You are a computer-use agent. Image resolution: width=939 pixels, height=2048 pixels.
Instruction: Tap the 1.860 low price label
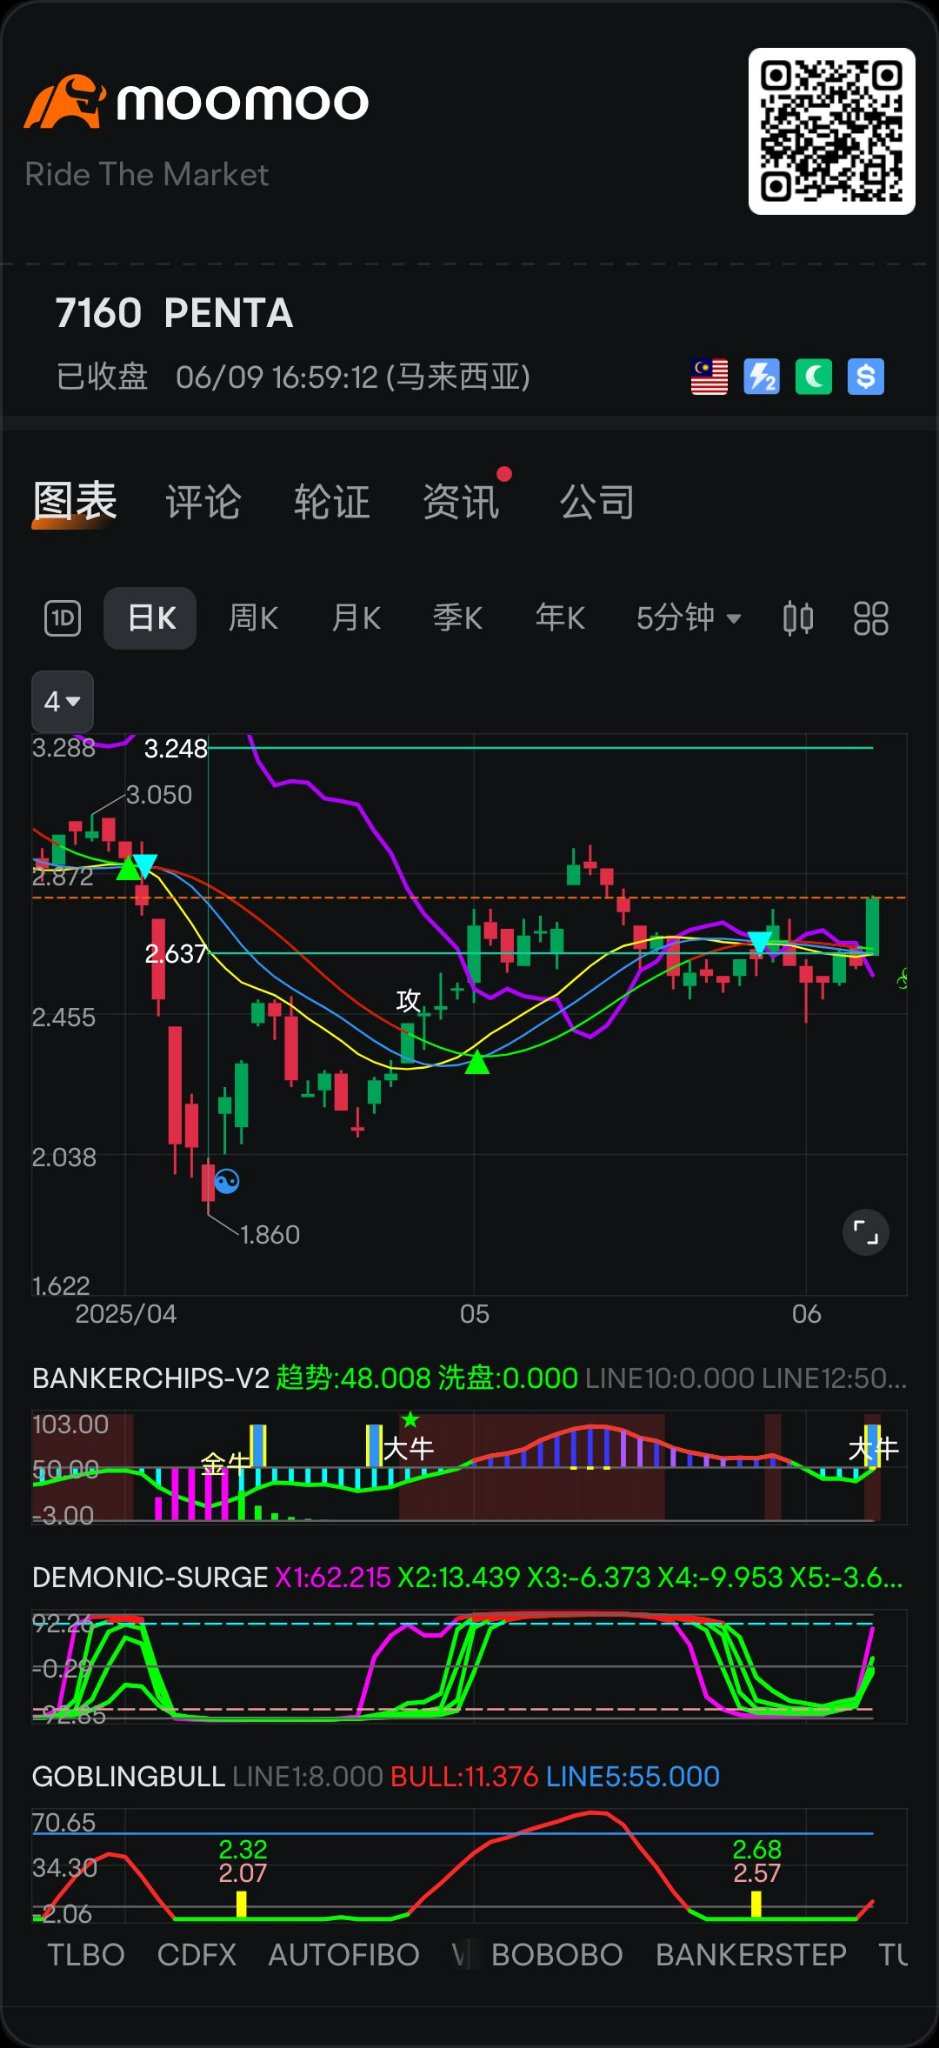(x=270, y=1235)
